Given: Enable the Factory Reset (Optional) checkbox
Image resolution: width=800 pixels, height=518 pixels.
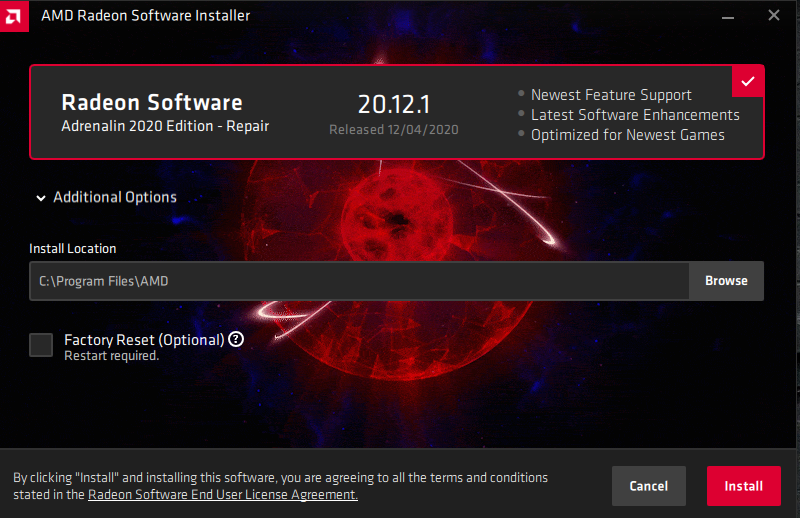Looking at the screenshot, I should (x=41, y=345).
